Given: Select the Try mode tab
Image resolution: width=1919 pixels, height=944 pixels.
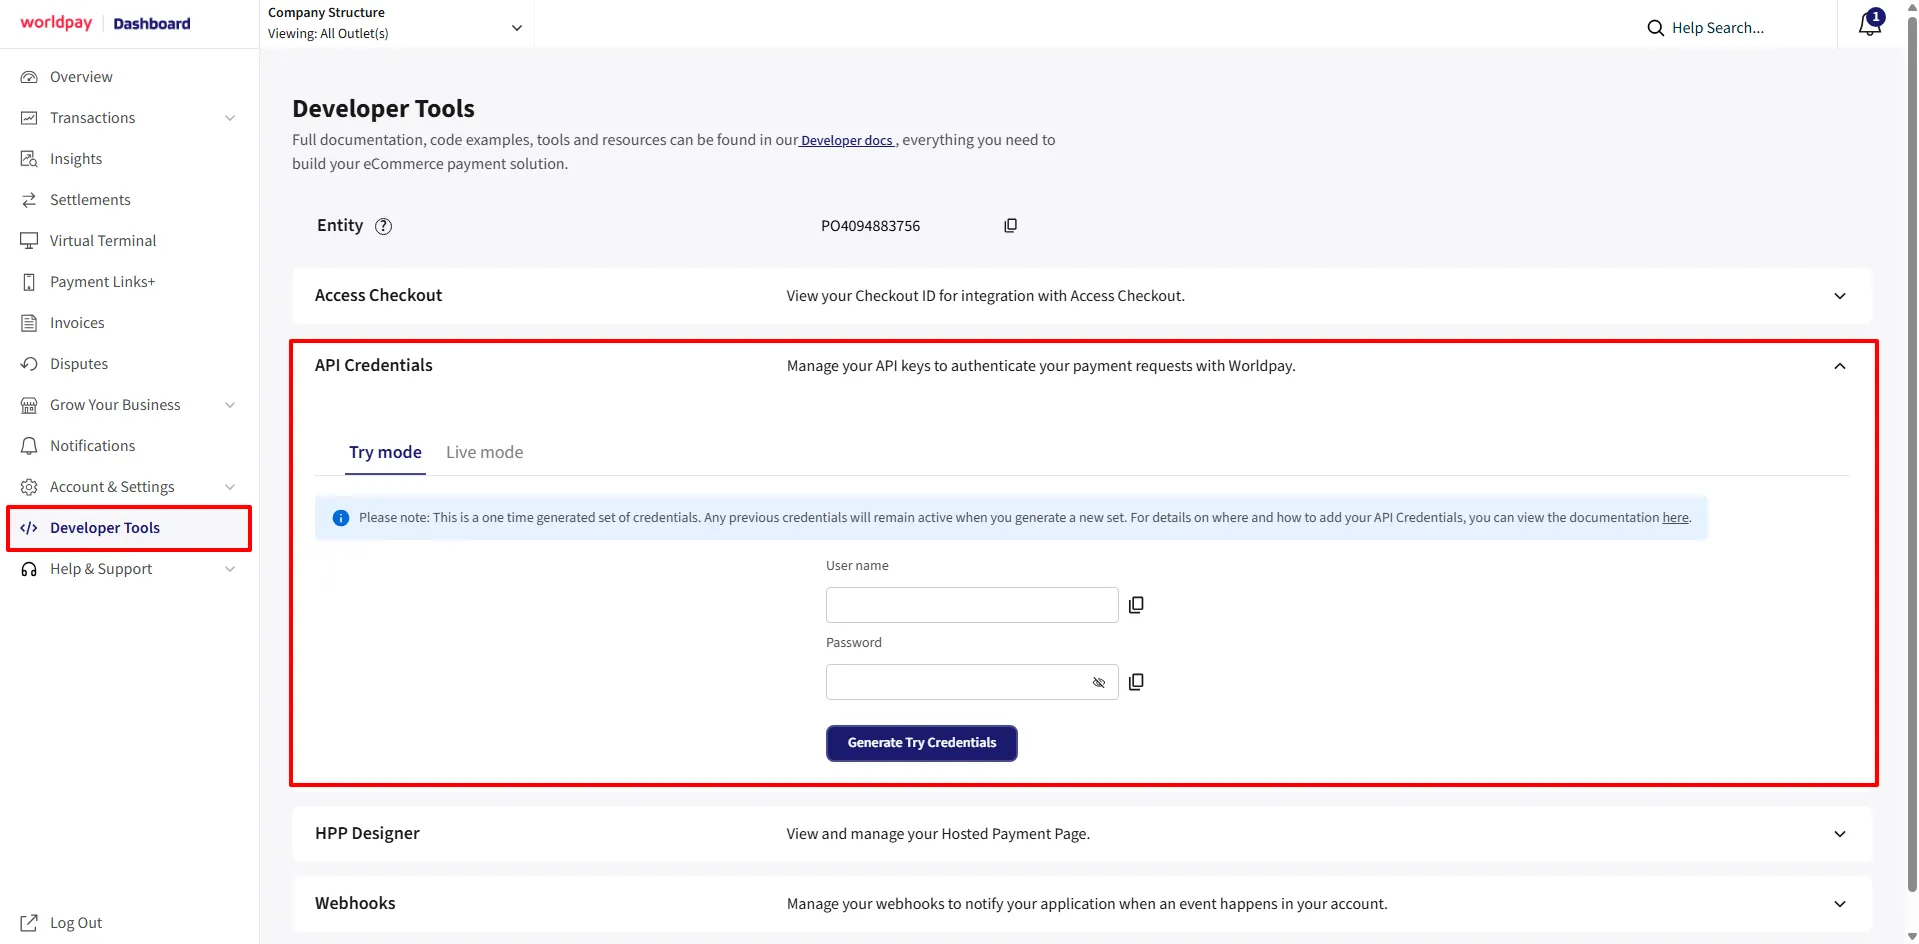Looking at the screenshot, I should pos(385,452).
